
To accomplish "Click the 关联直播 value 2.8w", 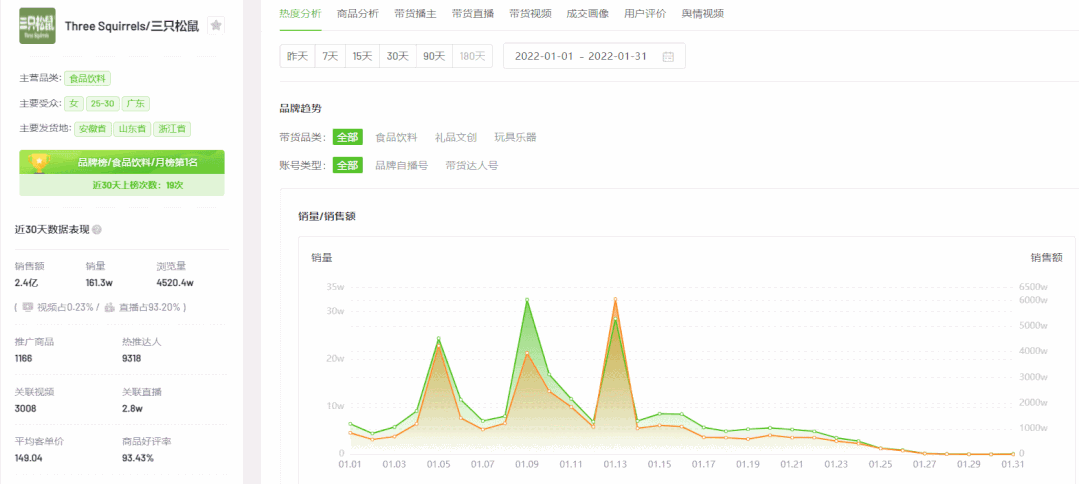I will click(x=132, y=408).
